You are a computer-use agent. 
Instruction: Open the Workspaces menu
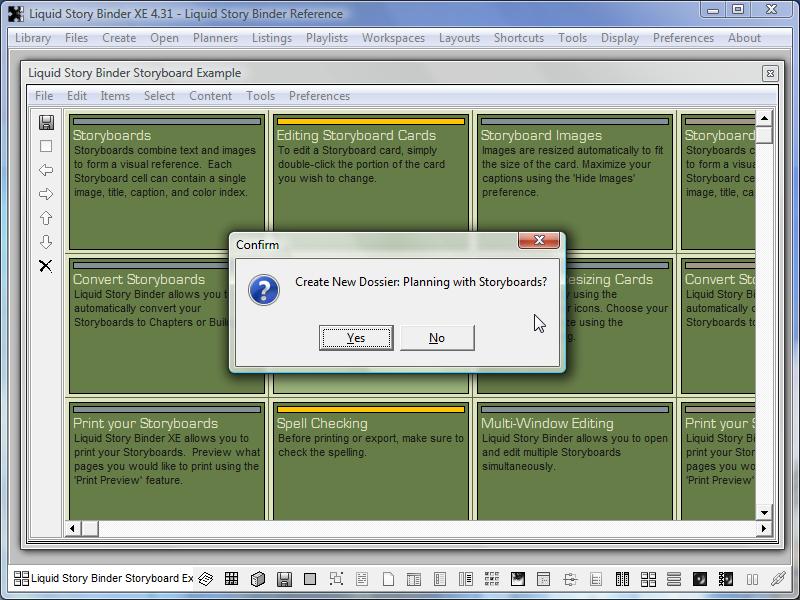[393, 38]
